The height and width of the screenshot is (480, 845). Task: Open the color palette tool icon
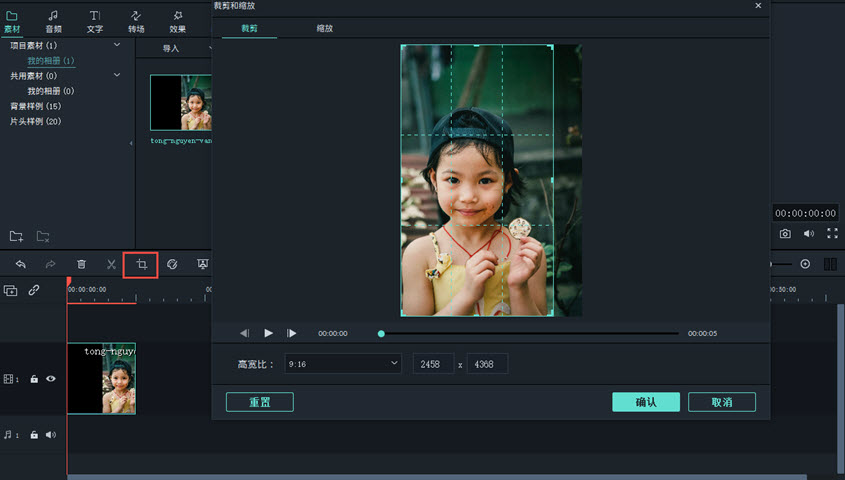pos(172,264)
